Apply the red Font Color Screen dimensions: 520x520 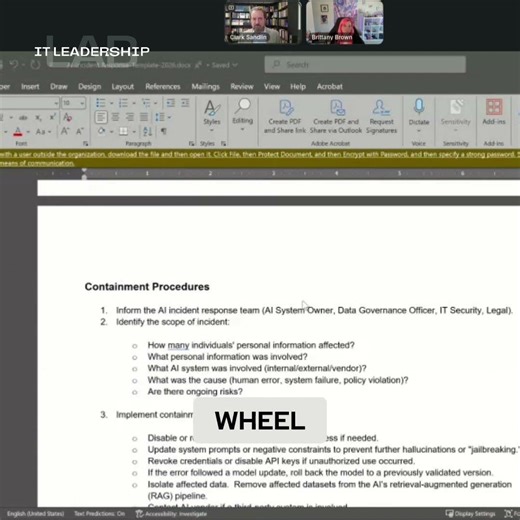(x=18, y=132)
